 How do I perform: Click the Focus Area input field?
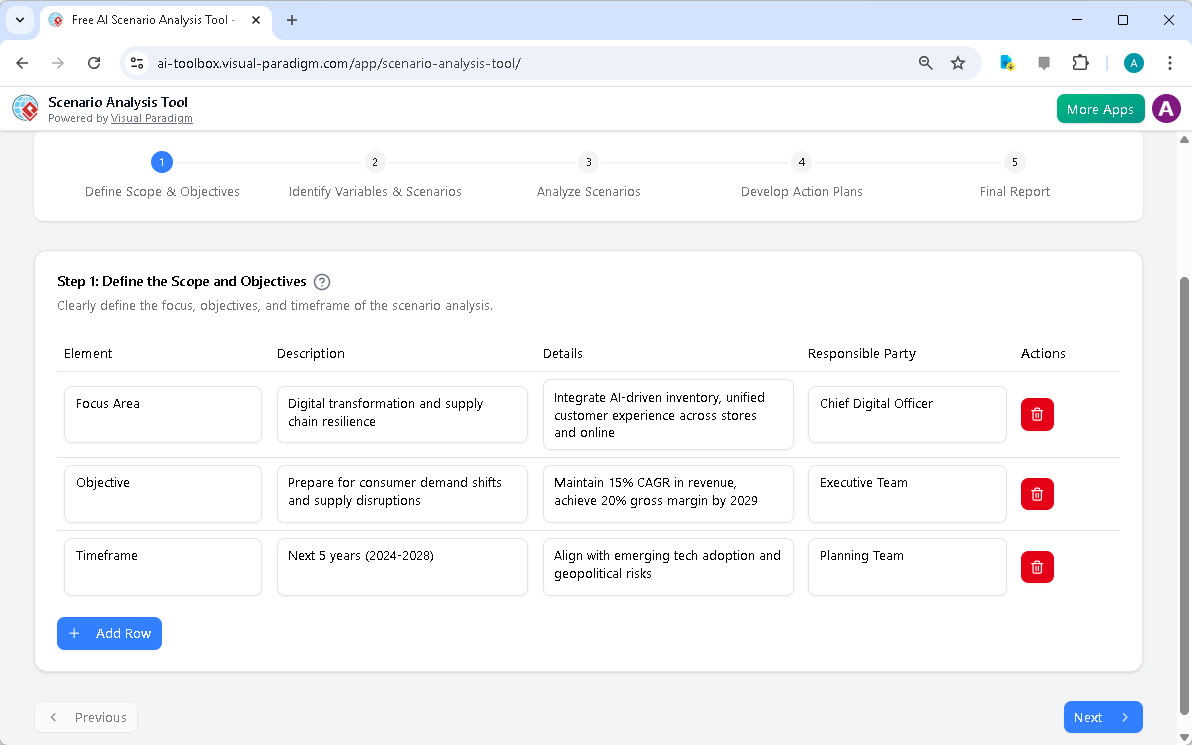click(162, 414)
